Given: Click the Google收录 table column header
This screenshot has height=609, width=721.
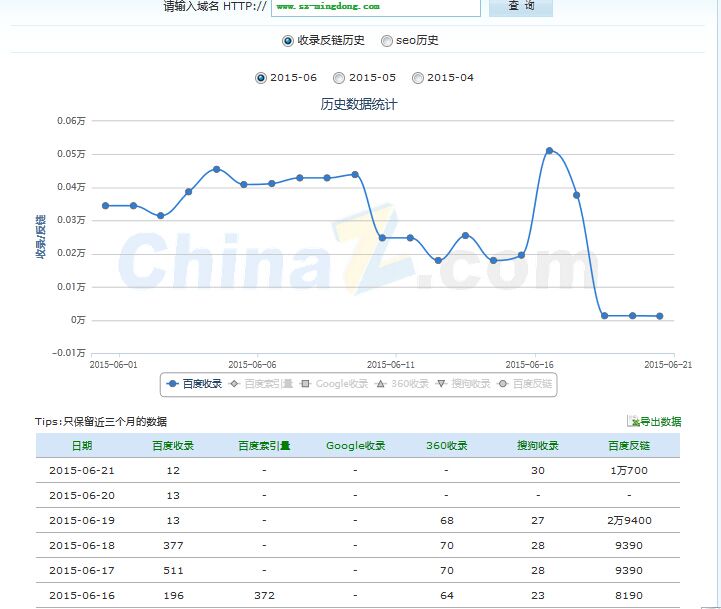Looking at the screenshot, I should click(x=355, y=446).
